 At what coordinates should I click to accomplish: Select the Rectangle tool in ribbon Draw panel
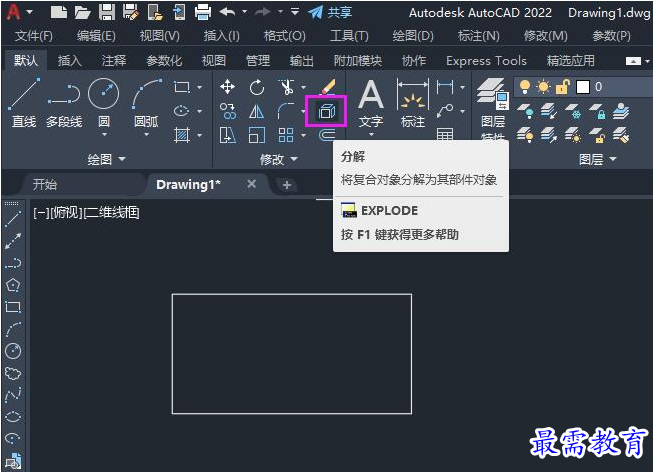181,87
